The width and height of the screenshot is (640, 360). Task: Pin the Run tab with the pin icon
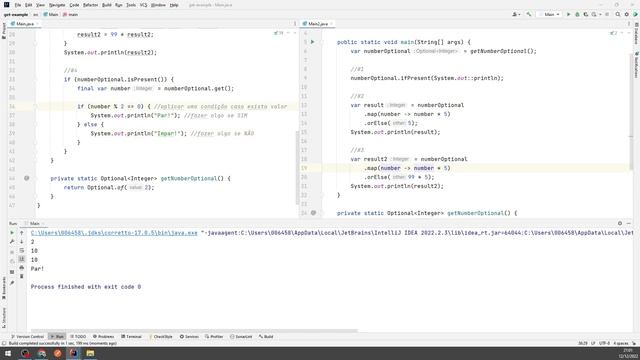pos(12,282)
